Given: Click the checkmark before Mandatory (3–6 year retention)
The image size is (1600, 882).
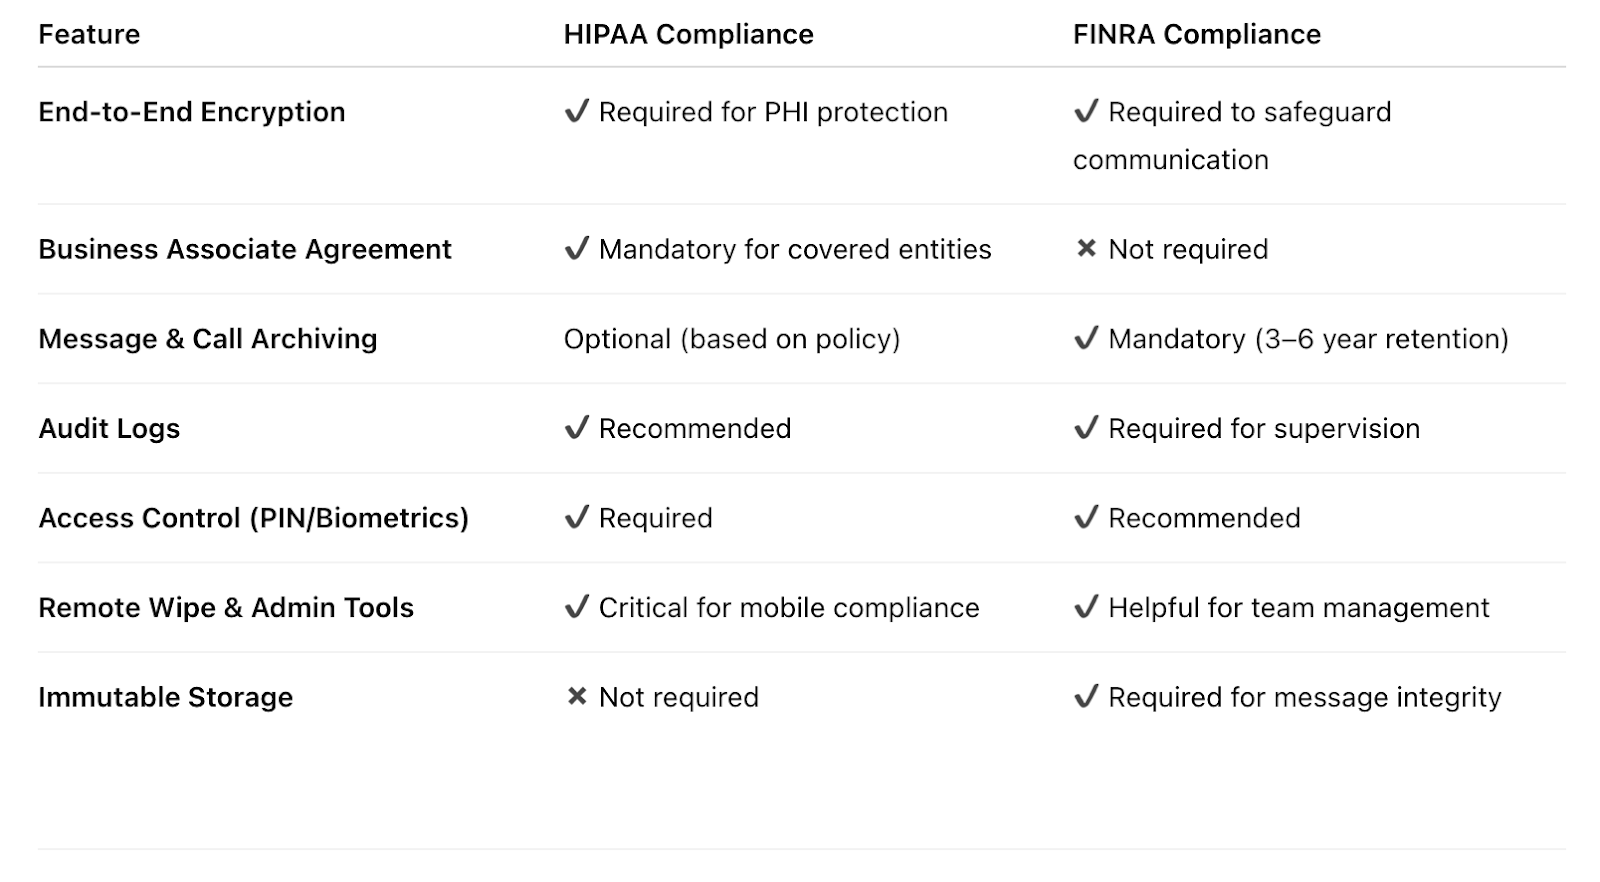Looking at the screenshot, I should click(x=1086, y=338).
